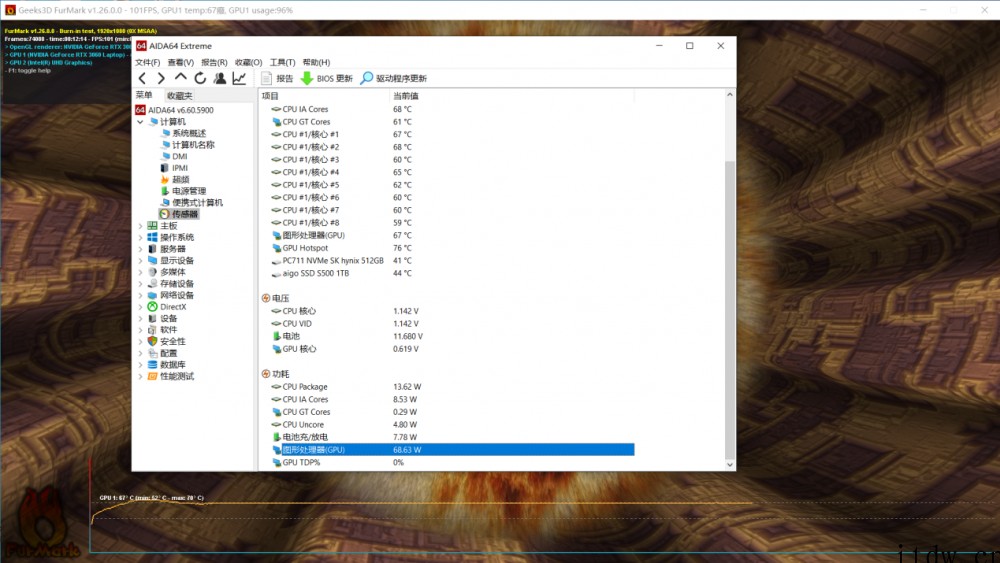
Task: Select the AIDA64 v6.60.5900 root node
Action: pos(175,110)
